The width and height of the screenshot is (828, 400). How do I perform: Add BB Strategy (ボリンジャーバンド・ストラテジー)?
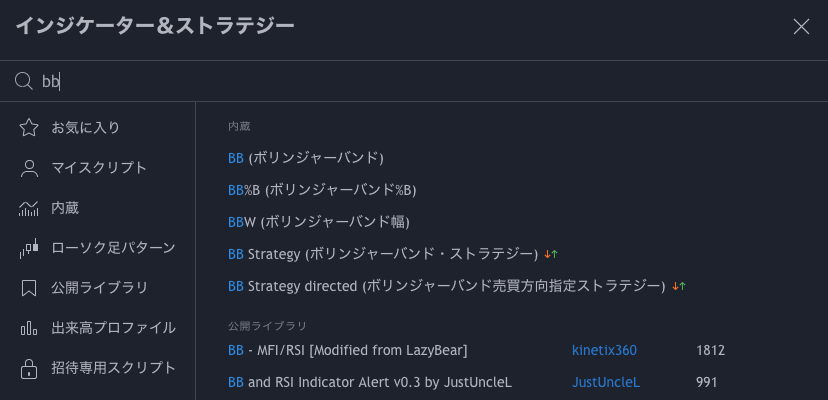(384, 254)
